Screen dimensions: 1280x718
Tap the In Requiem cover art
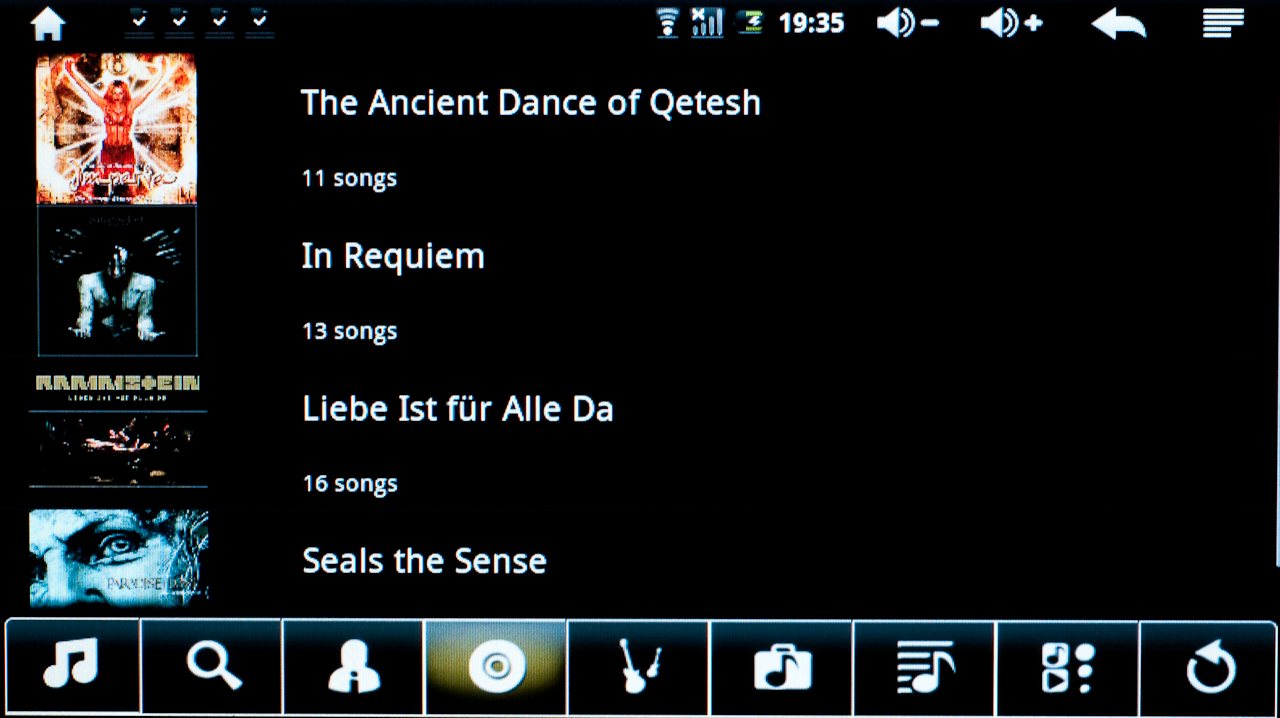click(x=117, y=282)
